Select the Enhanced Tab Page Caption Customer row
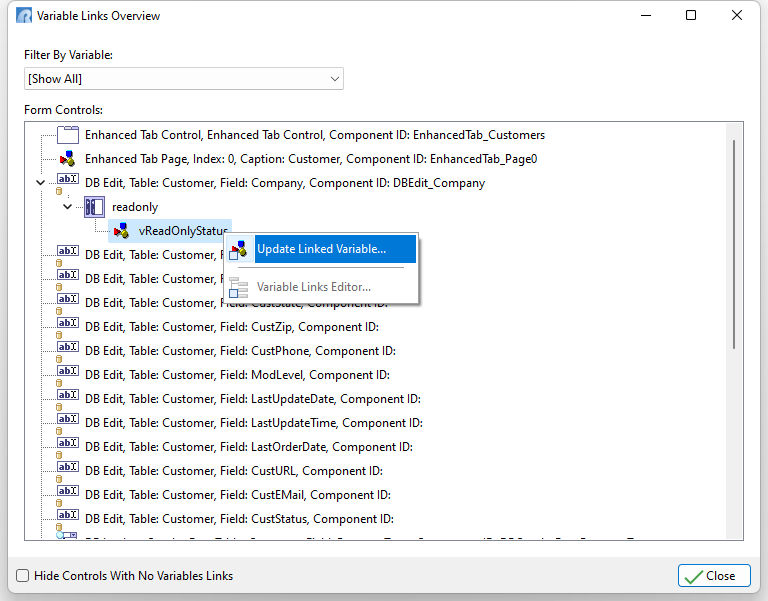Screen dimensions: 768x601 pos(311,159)
